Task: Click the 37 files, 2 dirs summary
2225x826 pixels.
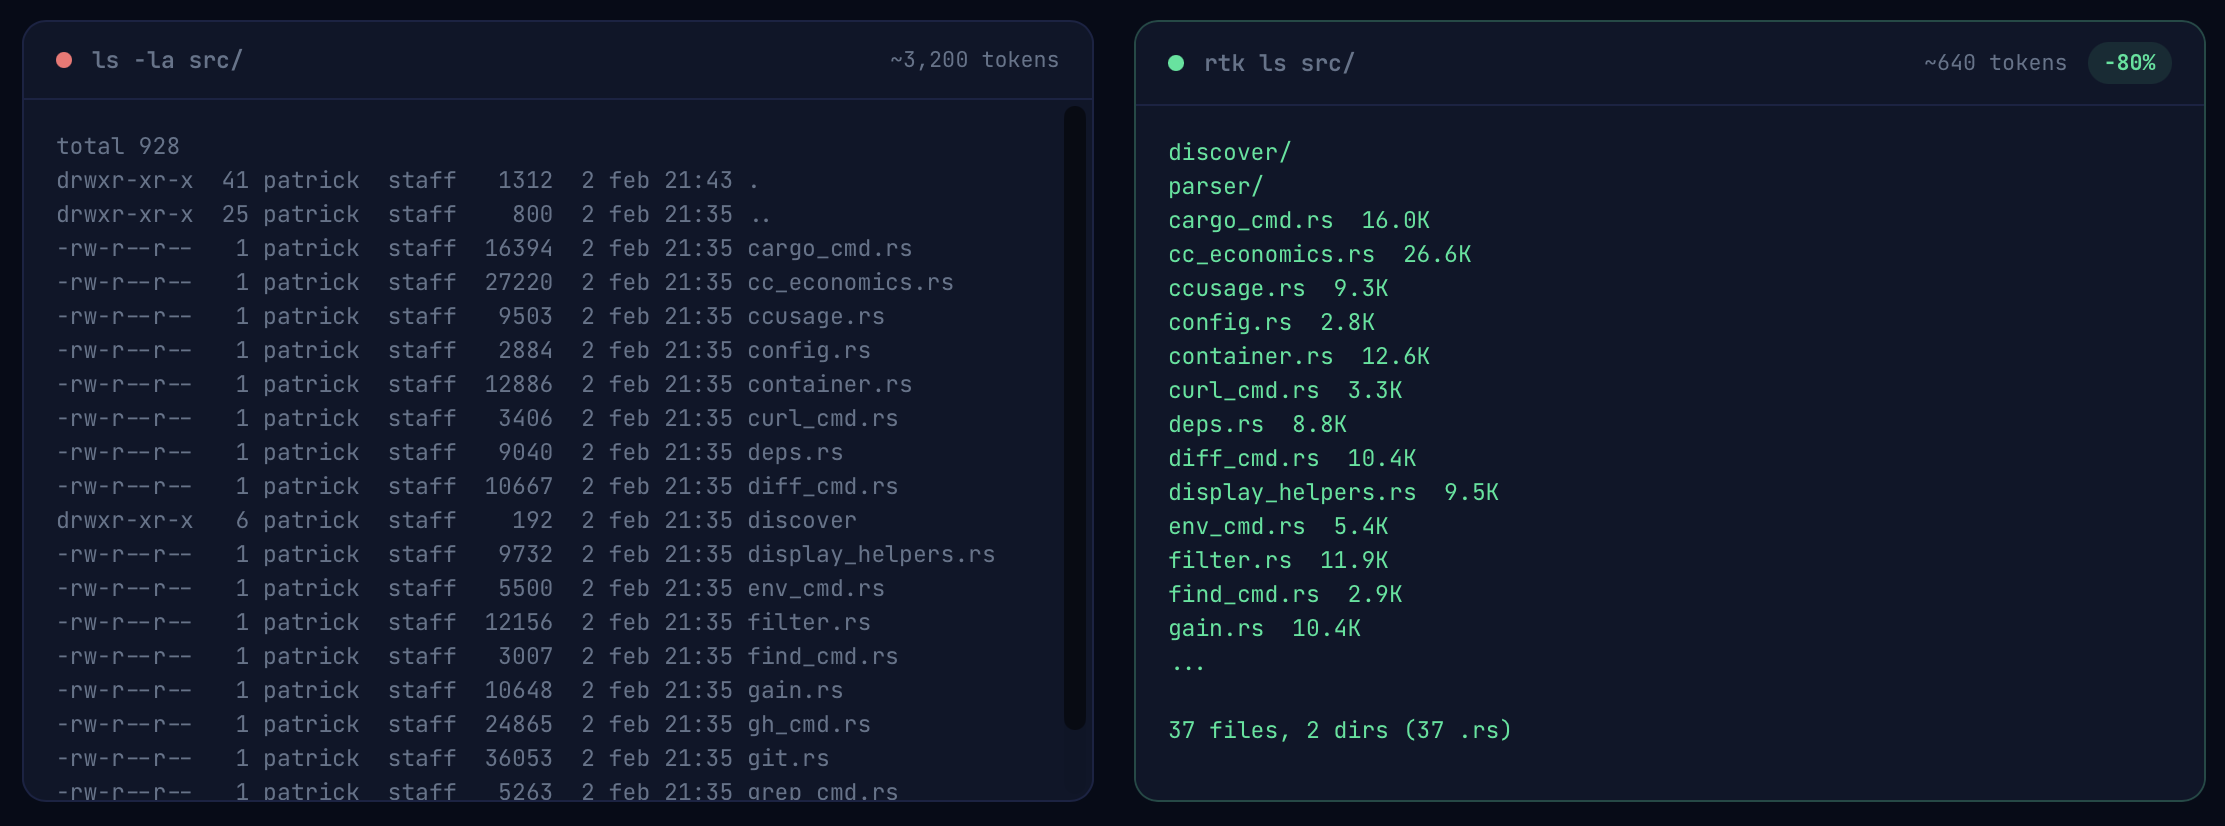Action: tap(1339, 731)
